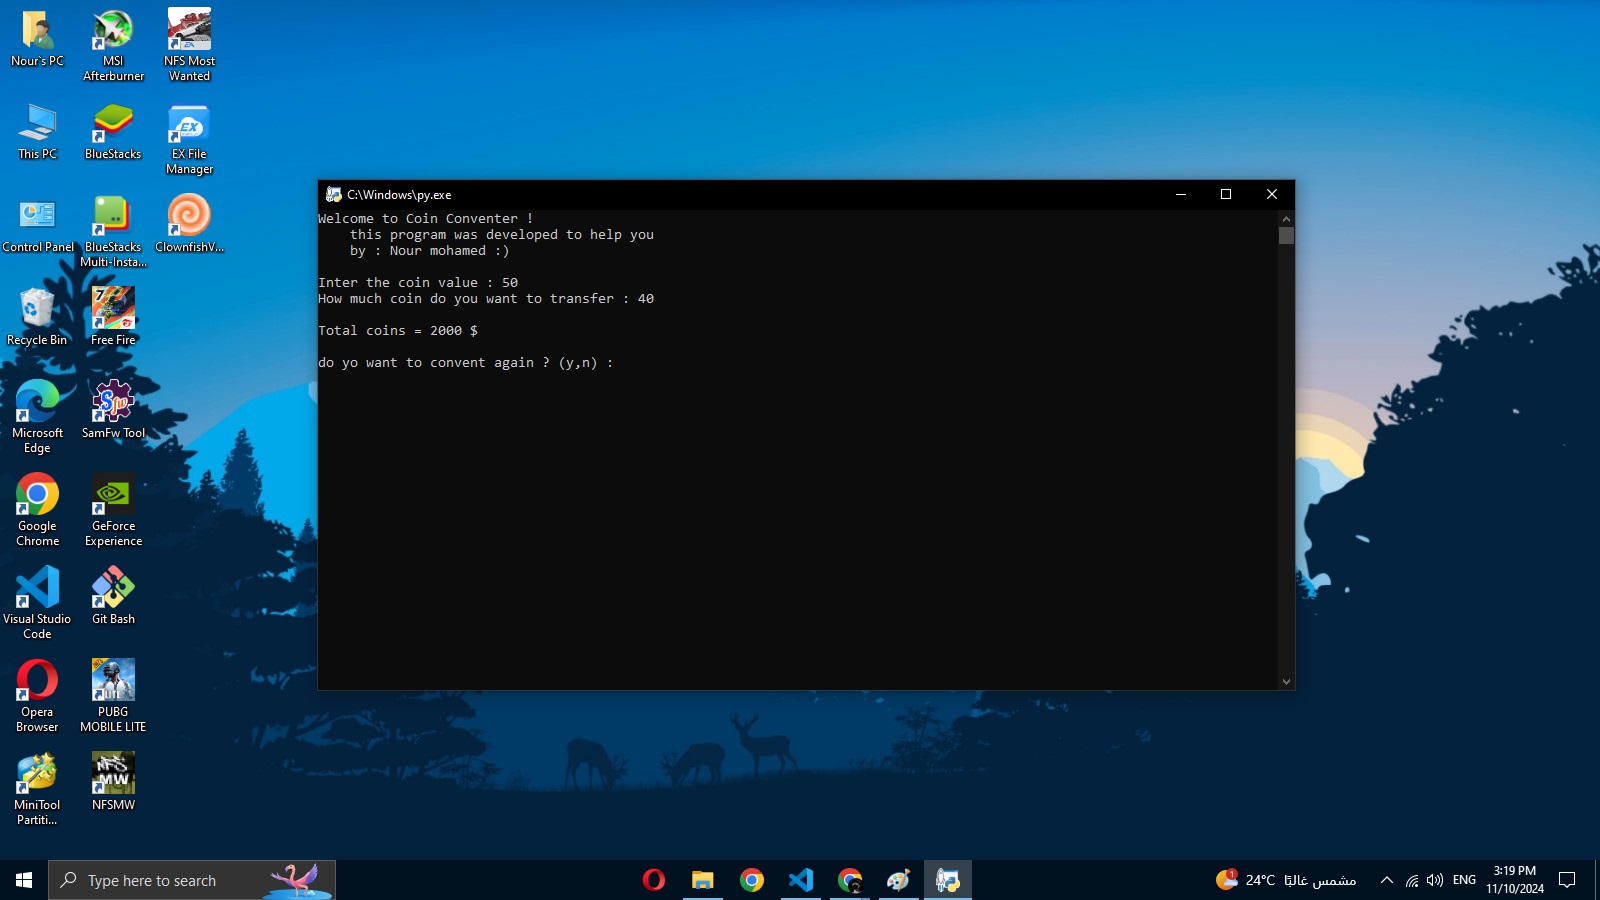Click the C:\Windows\py.exe title text
The width and height of the screenshot is (1600, 900).
click(x=399, y=195)
